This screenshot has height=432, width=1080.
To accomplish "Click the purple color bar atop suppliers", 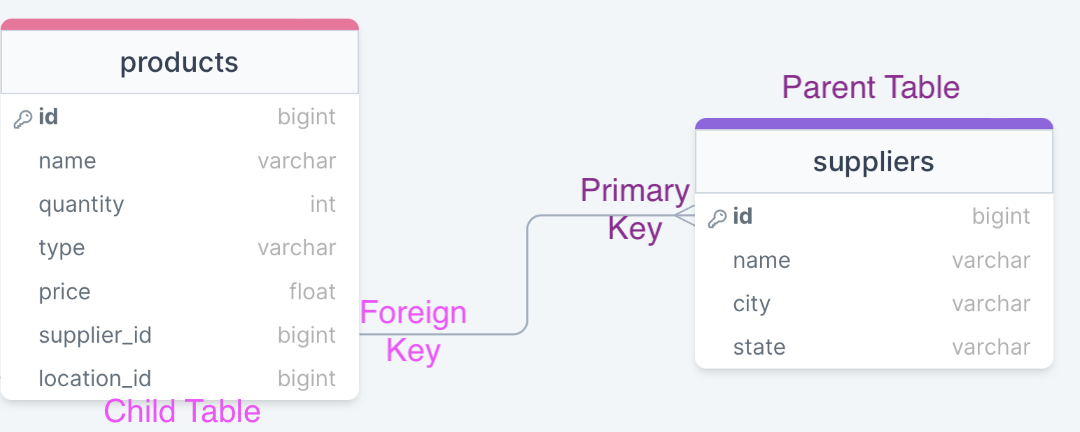I will pyautogui.click(x=874, y=124).
